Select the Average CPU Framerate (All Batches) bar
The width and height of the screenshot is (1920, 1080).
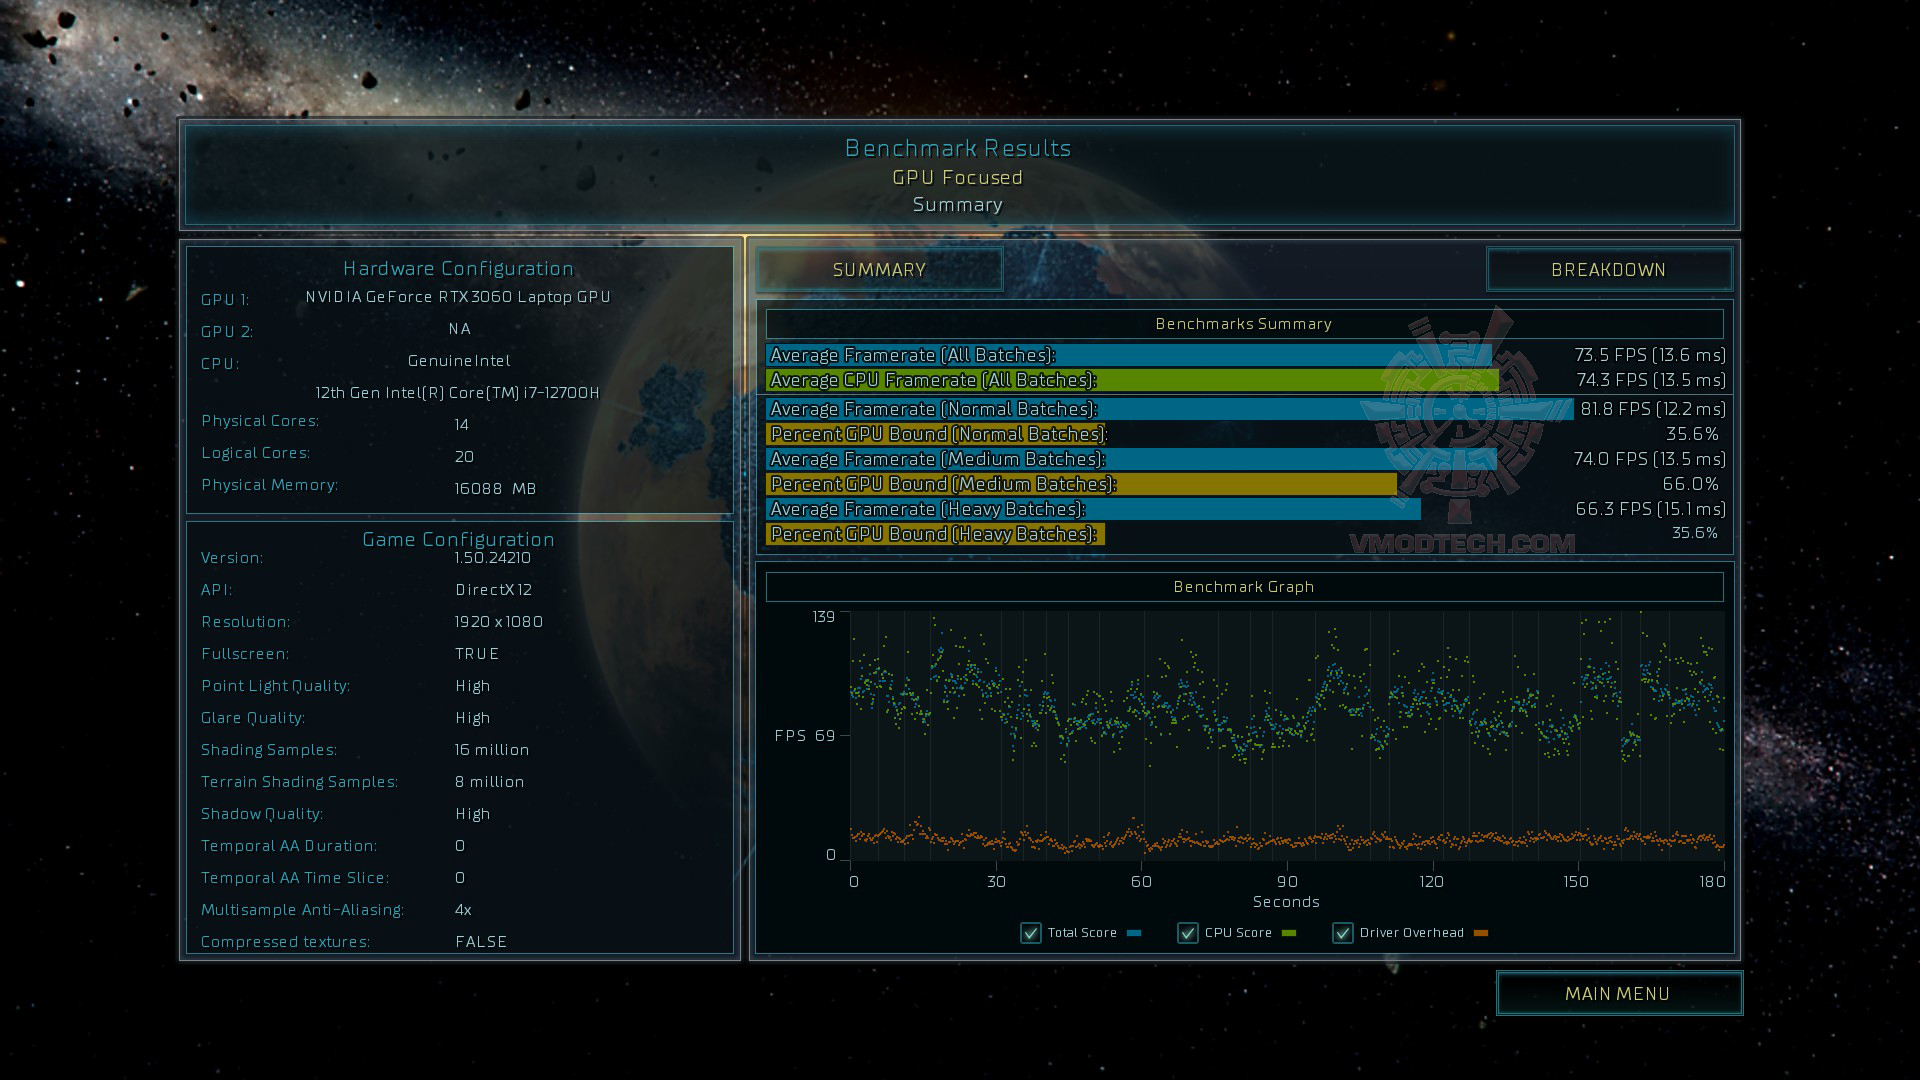(1132, 380)
